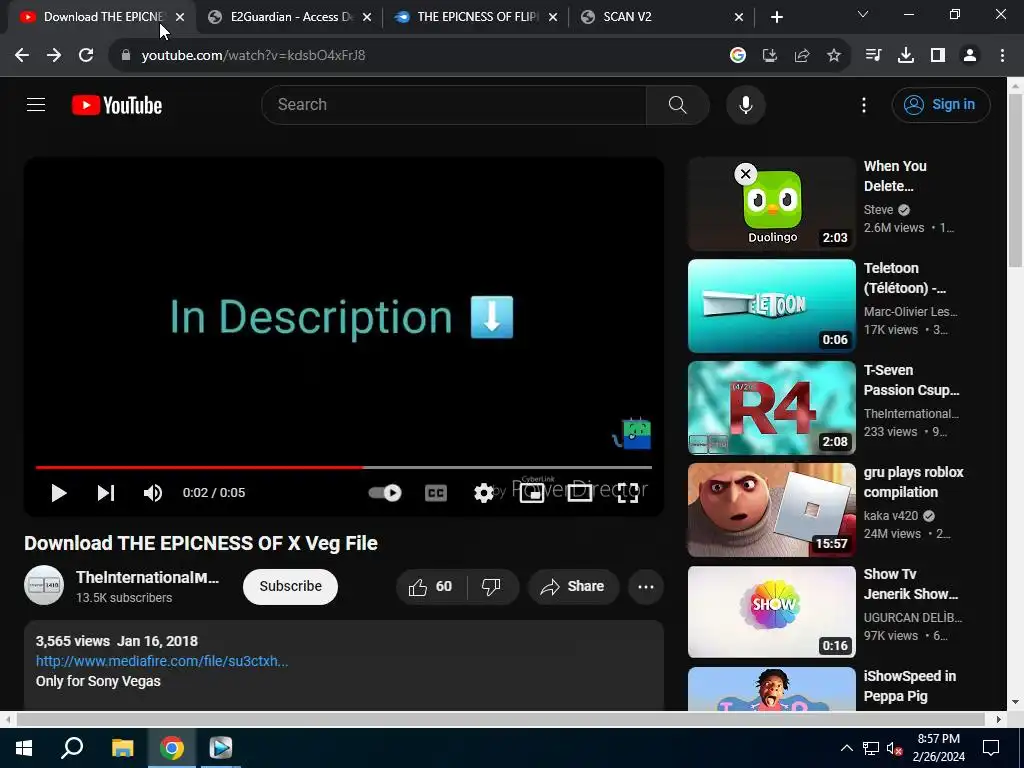Screen dimensions: 1024x768
Task: Search with your voice microphone
Action: pyautogui.click(x=745, y=104)
